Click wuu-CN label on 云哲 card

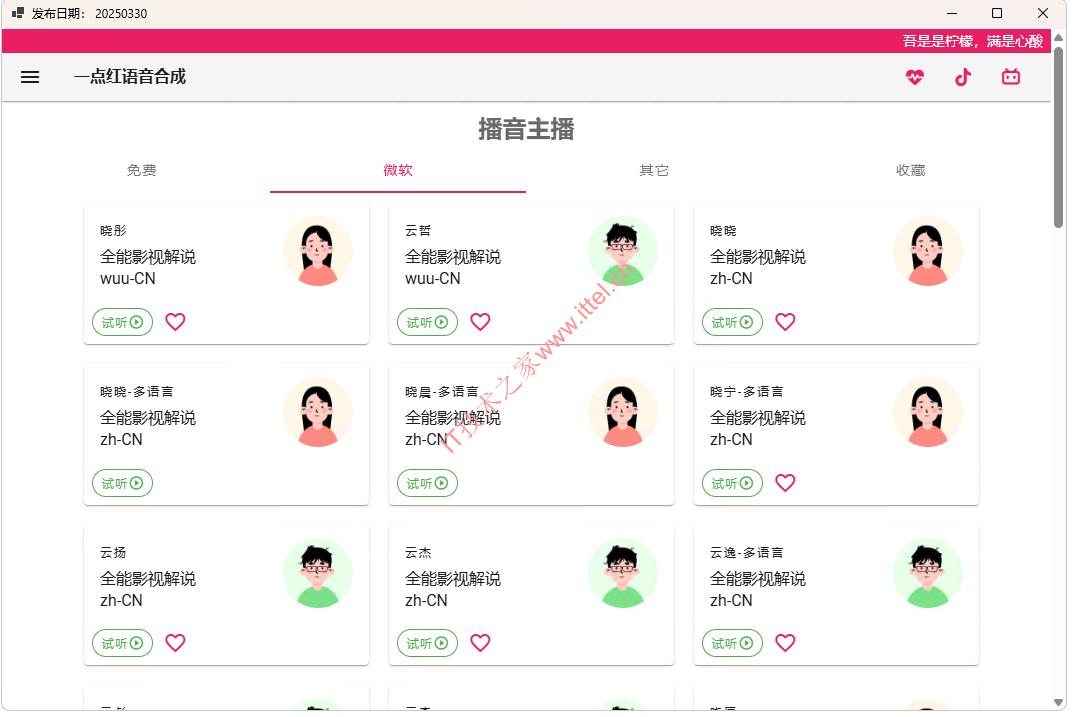(433, 279)
